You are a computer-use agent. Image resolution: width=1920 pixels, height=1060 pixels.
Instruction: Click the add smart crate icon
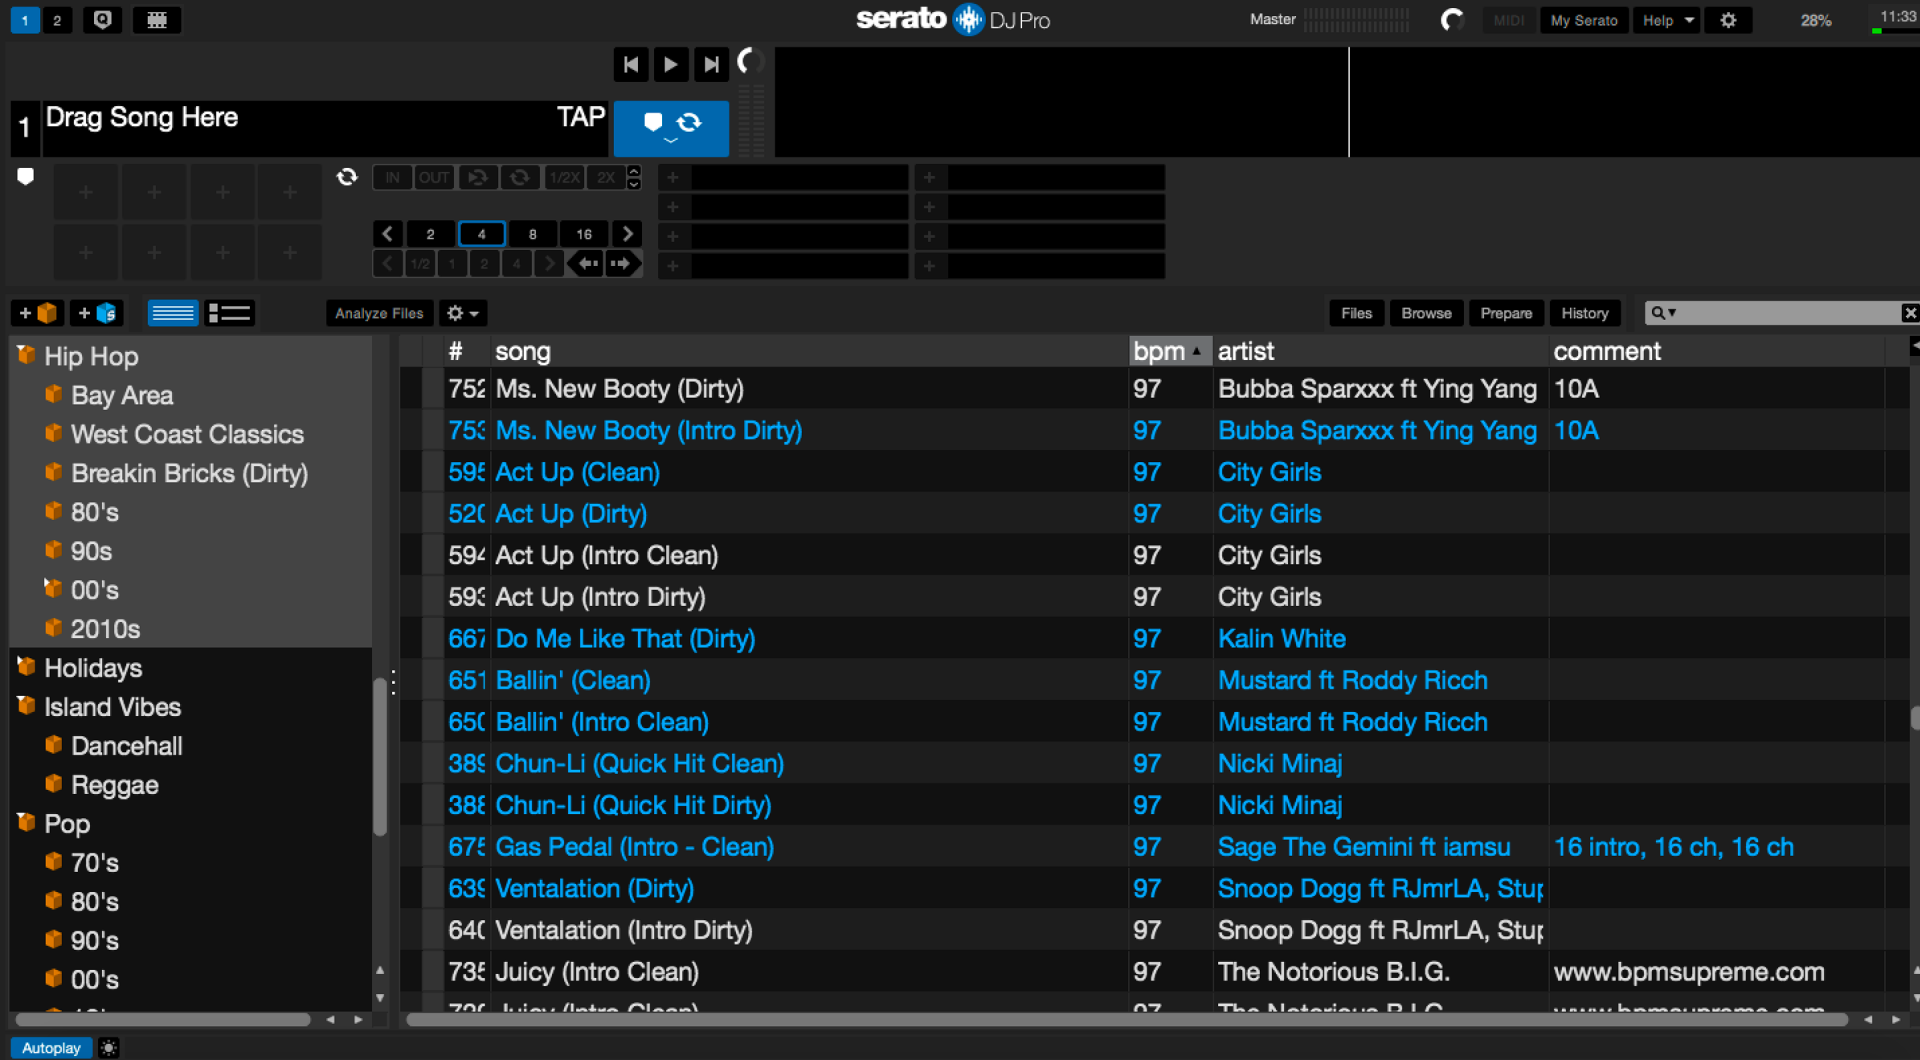pos(97,313)
